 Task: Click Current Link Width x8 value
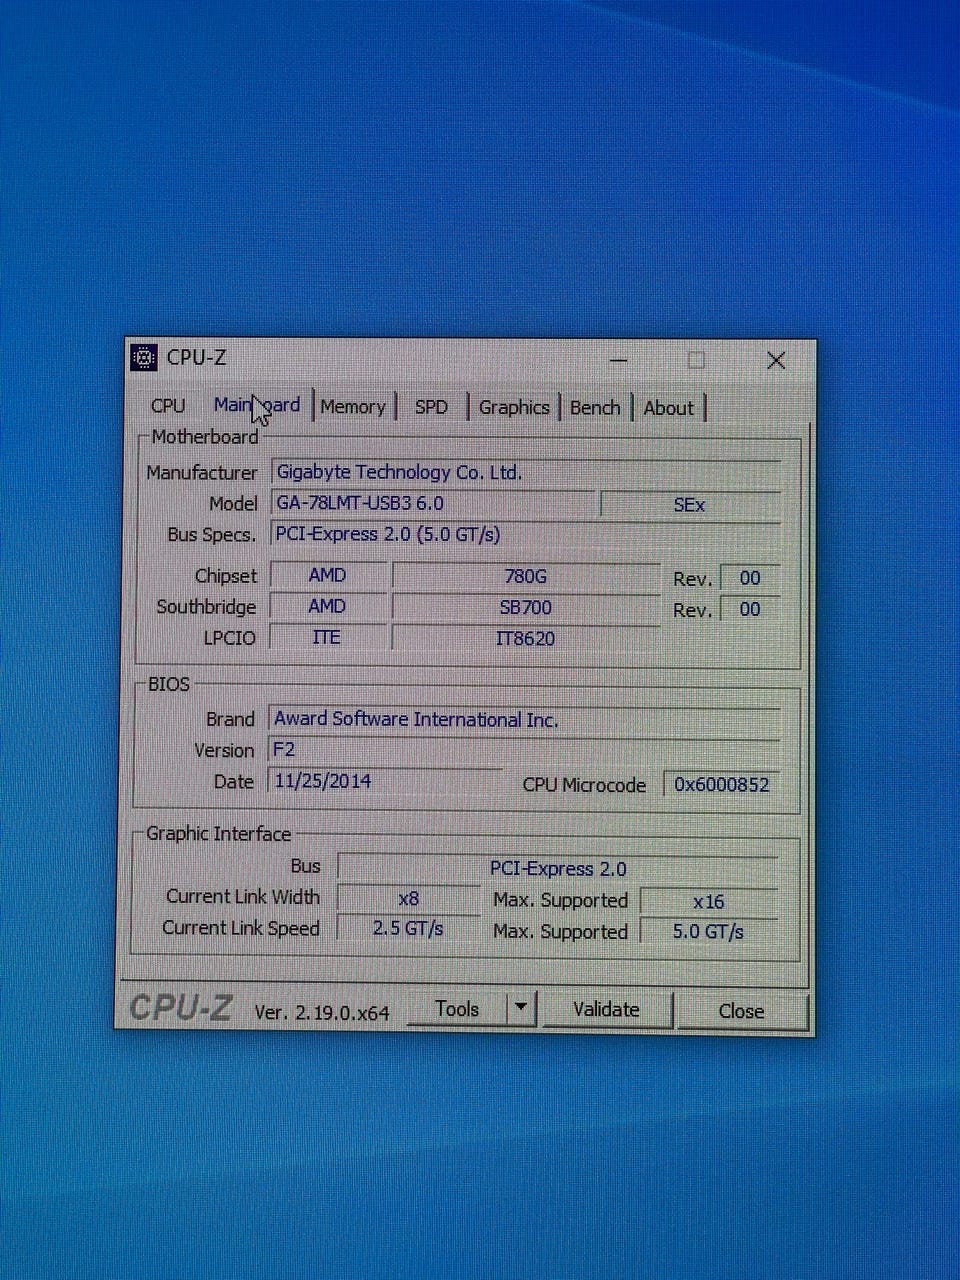coord(408,898)
